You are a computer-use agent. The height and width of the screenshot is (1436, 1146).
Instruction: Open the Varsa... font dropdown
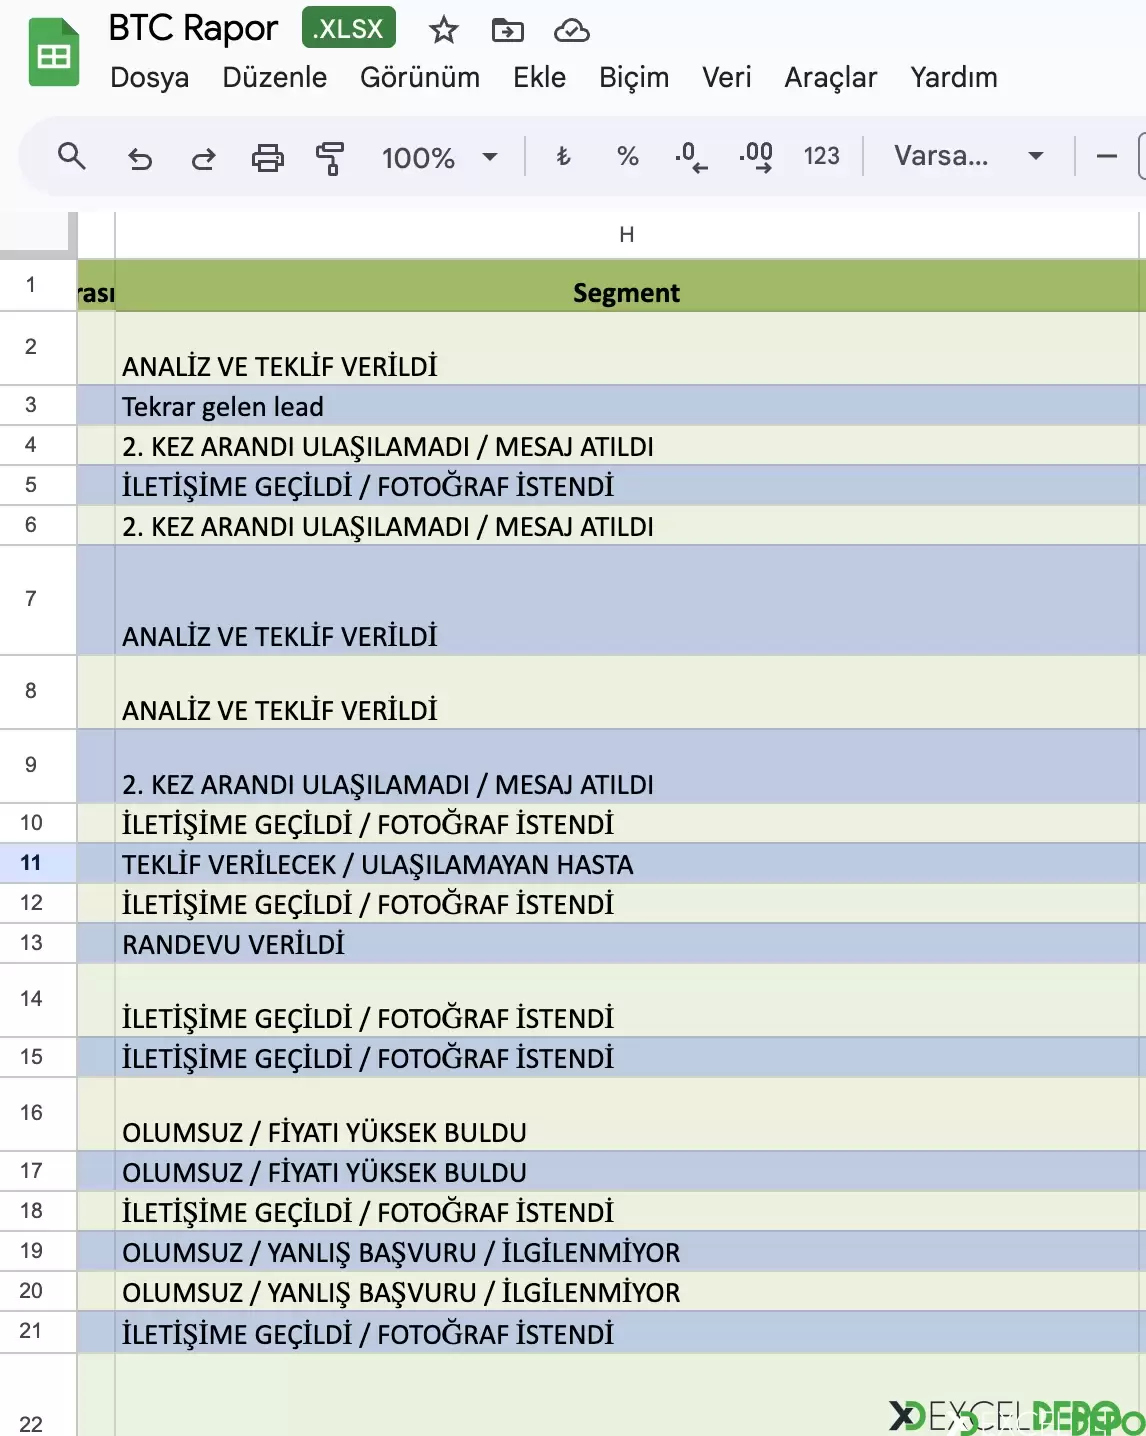click(x=968, y=156)
